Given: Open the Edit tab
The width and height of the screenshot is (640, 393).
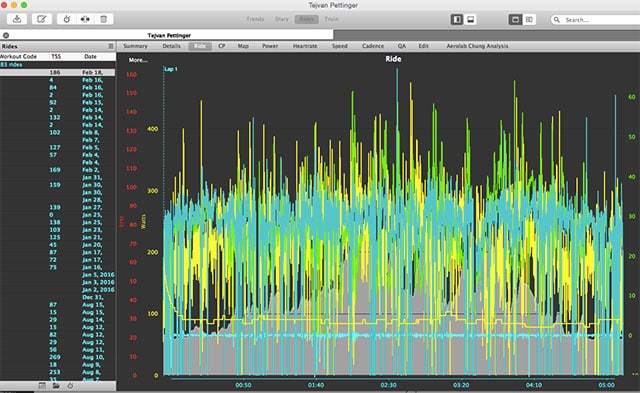Looking at the screenshot, I should click(423, 46).
